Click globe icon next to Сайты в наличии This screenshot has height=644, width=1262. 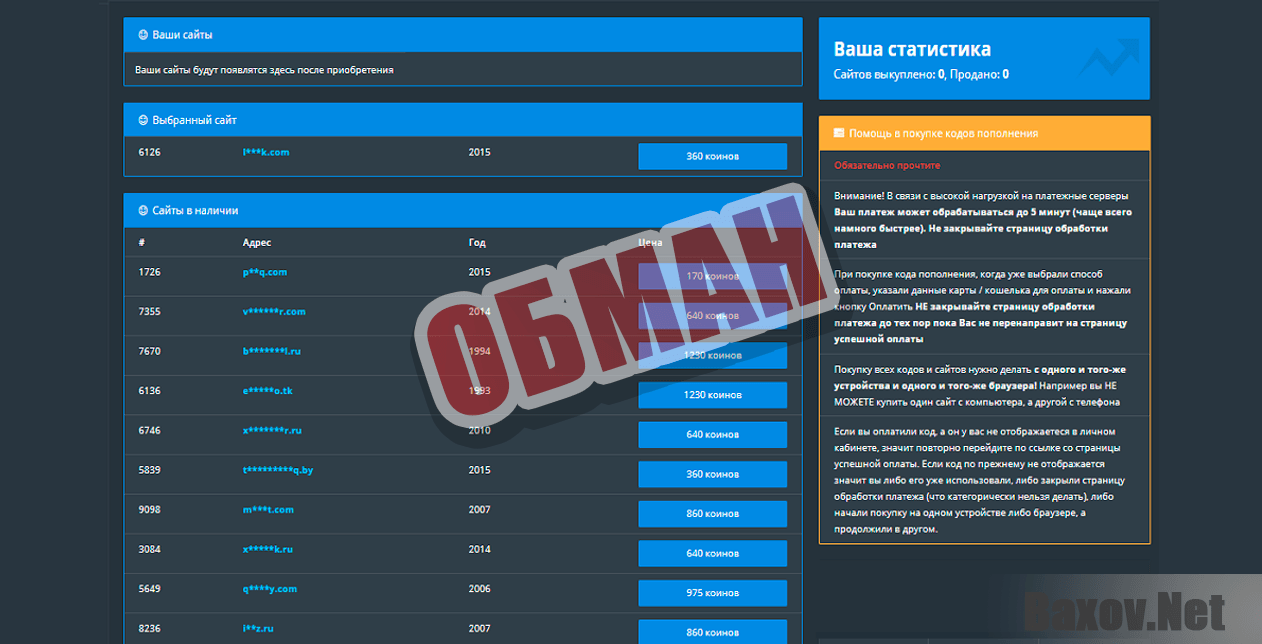tap(143, 211)
